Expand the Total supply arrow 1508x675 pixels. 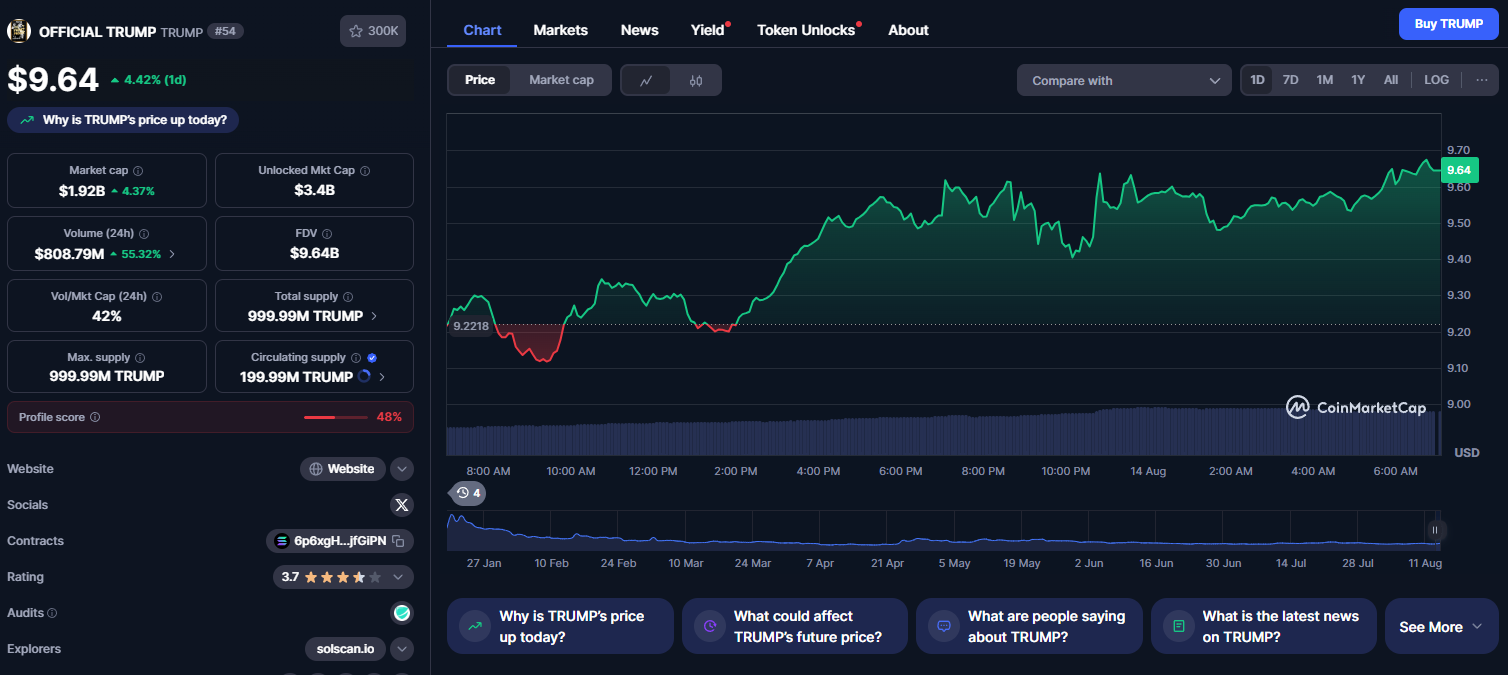[374, 316]
